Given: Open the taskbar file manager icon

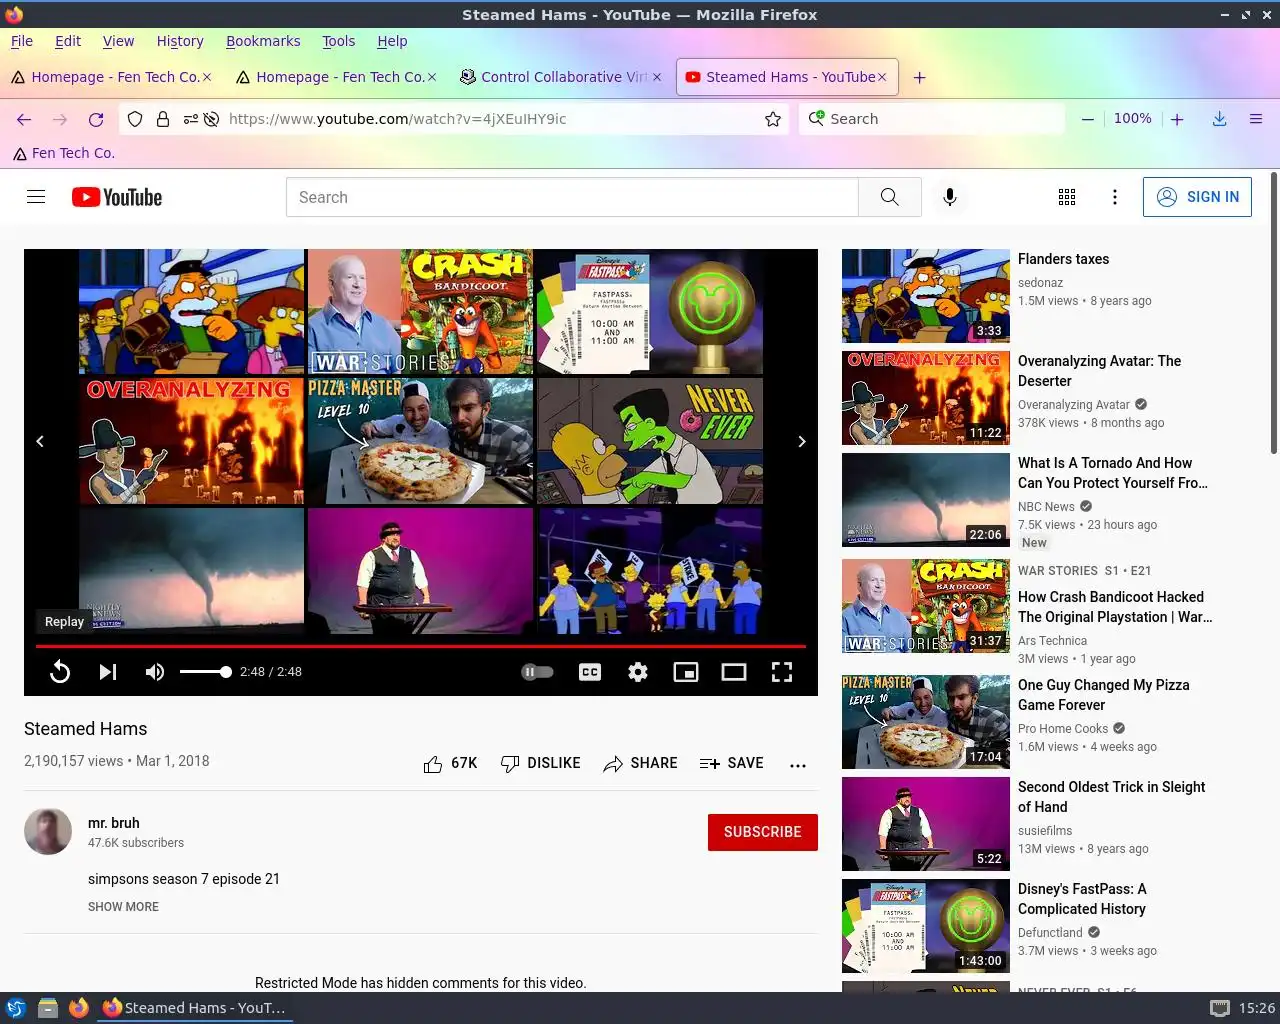Looking at the screenshot, I should pyautogui.click(x=47, y=1008).
